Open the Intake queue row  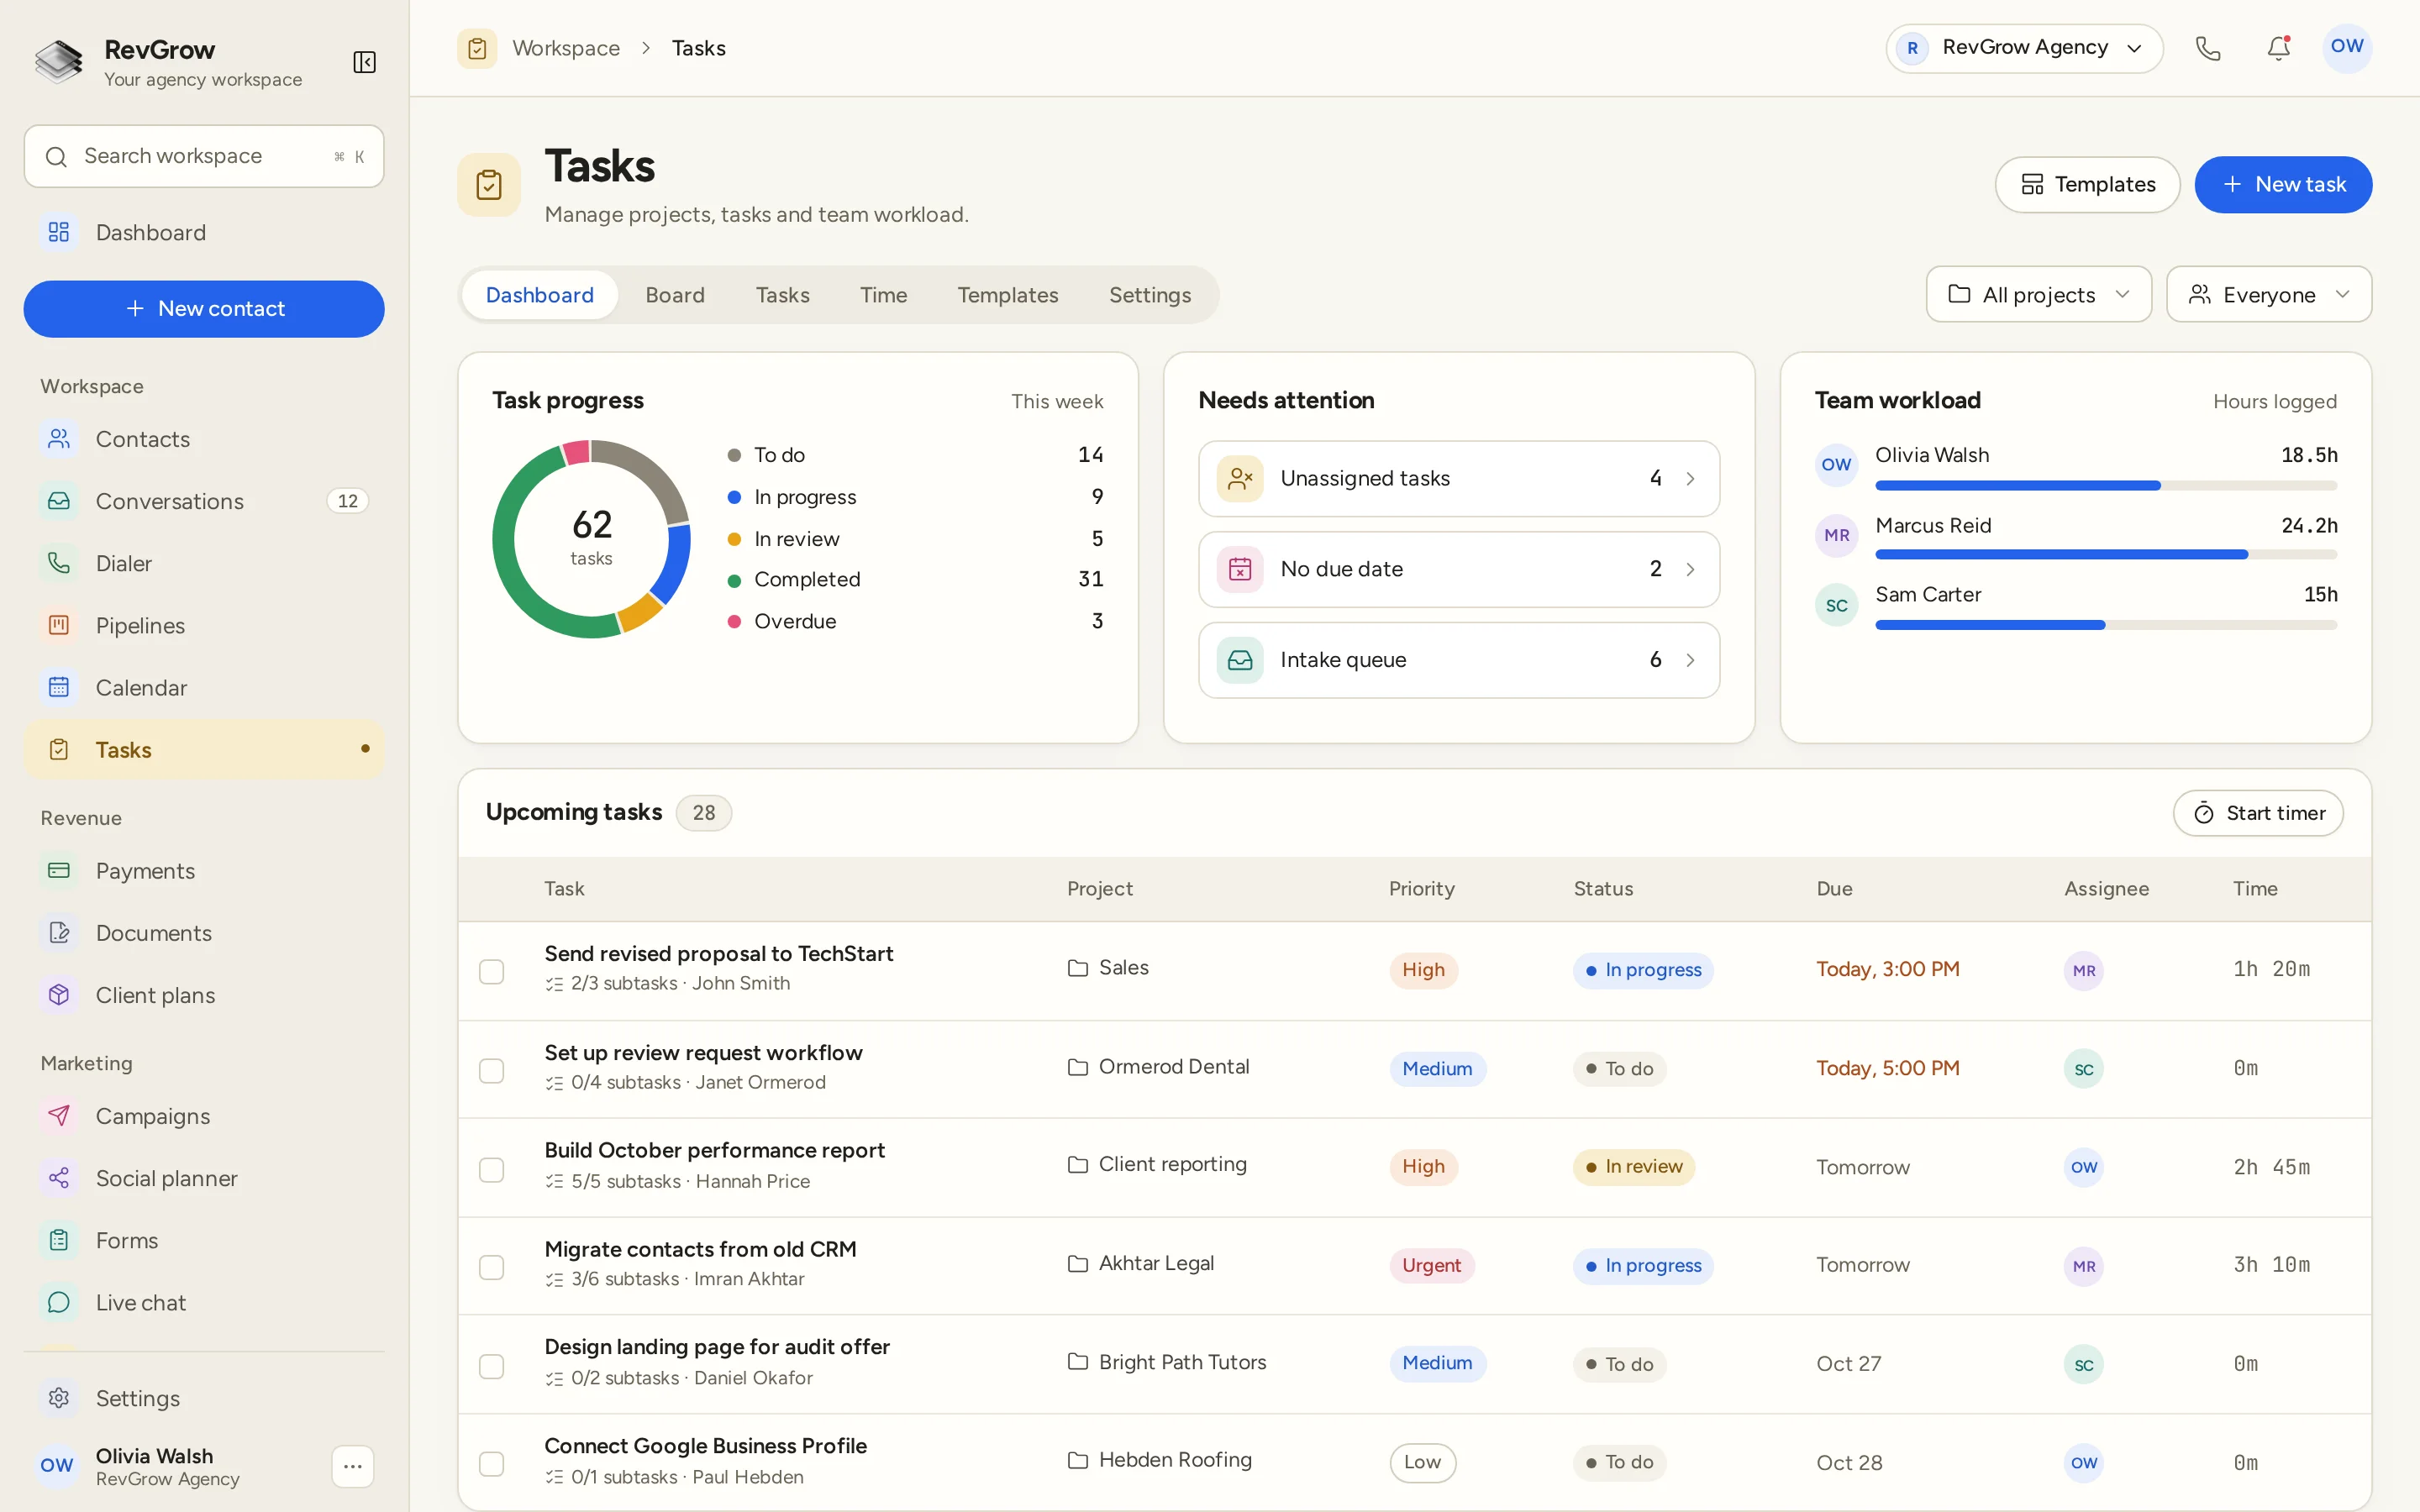click(x=1458, y=660)
